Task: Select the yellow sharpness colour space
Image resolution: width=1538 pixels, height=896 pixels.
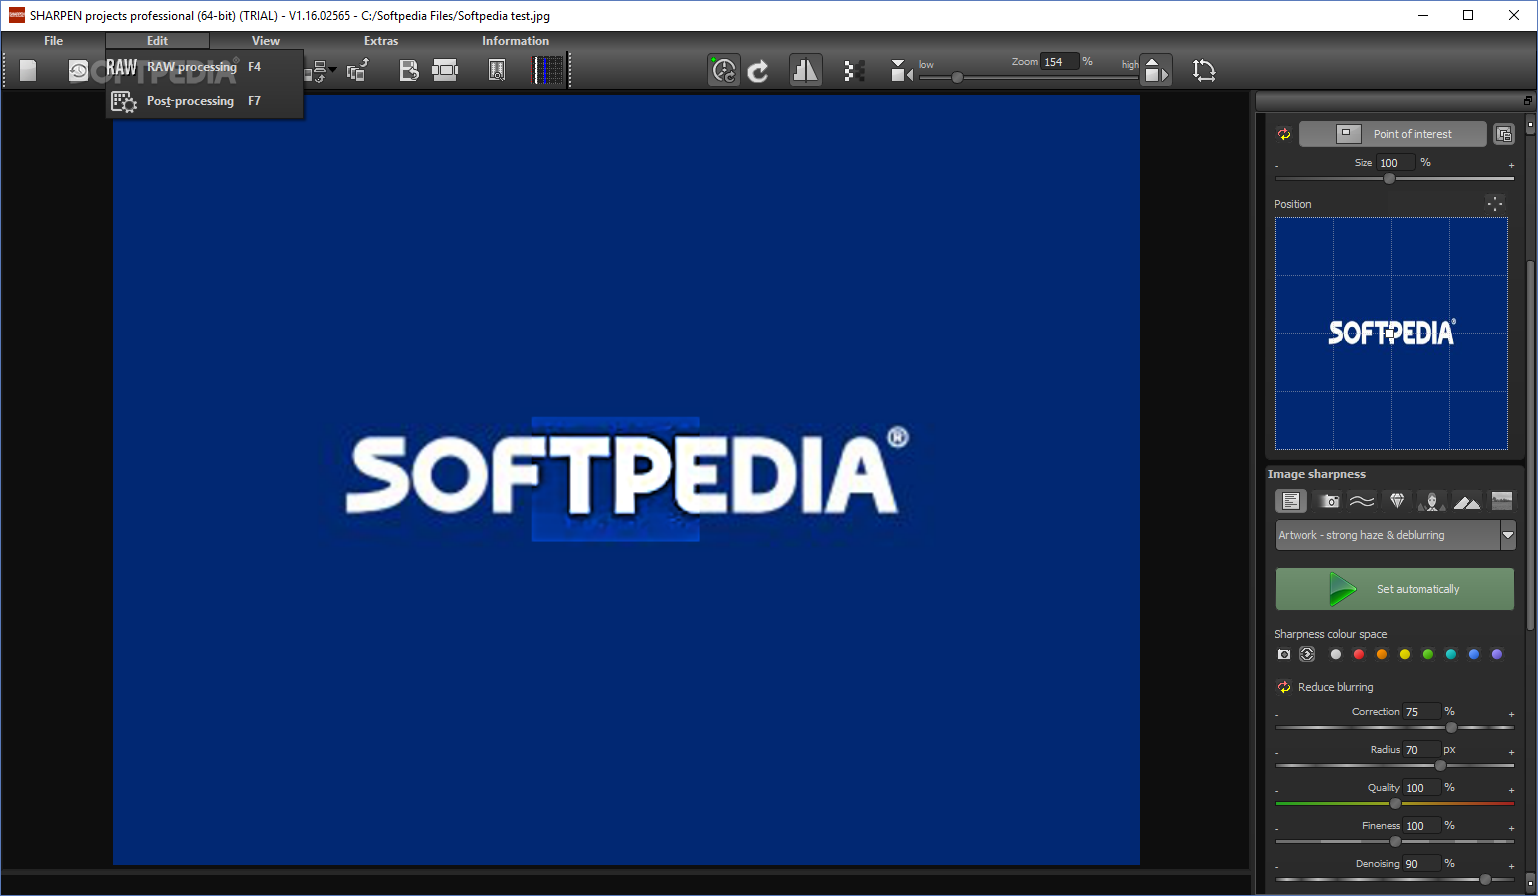Action: pos(1405,654)
